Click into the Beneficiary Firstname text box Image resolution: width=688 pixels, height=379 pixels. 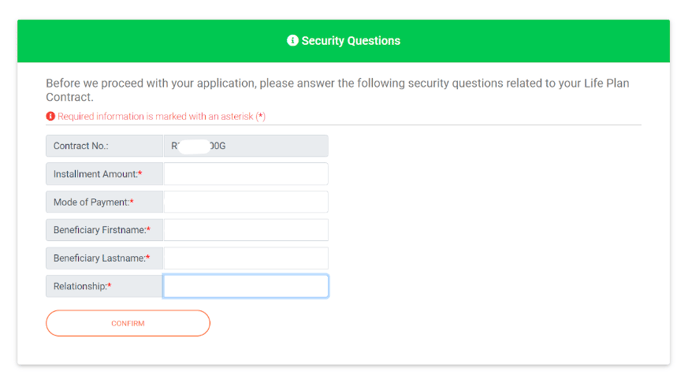(246, 230)
